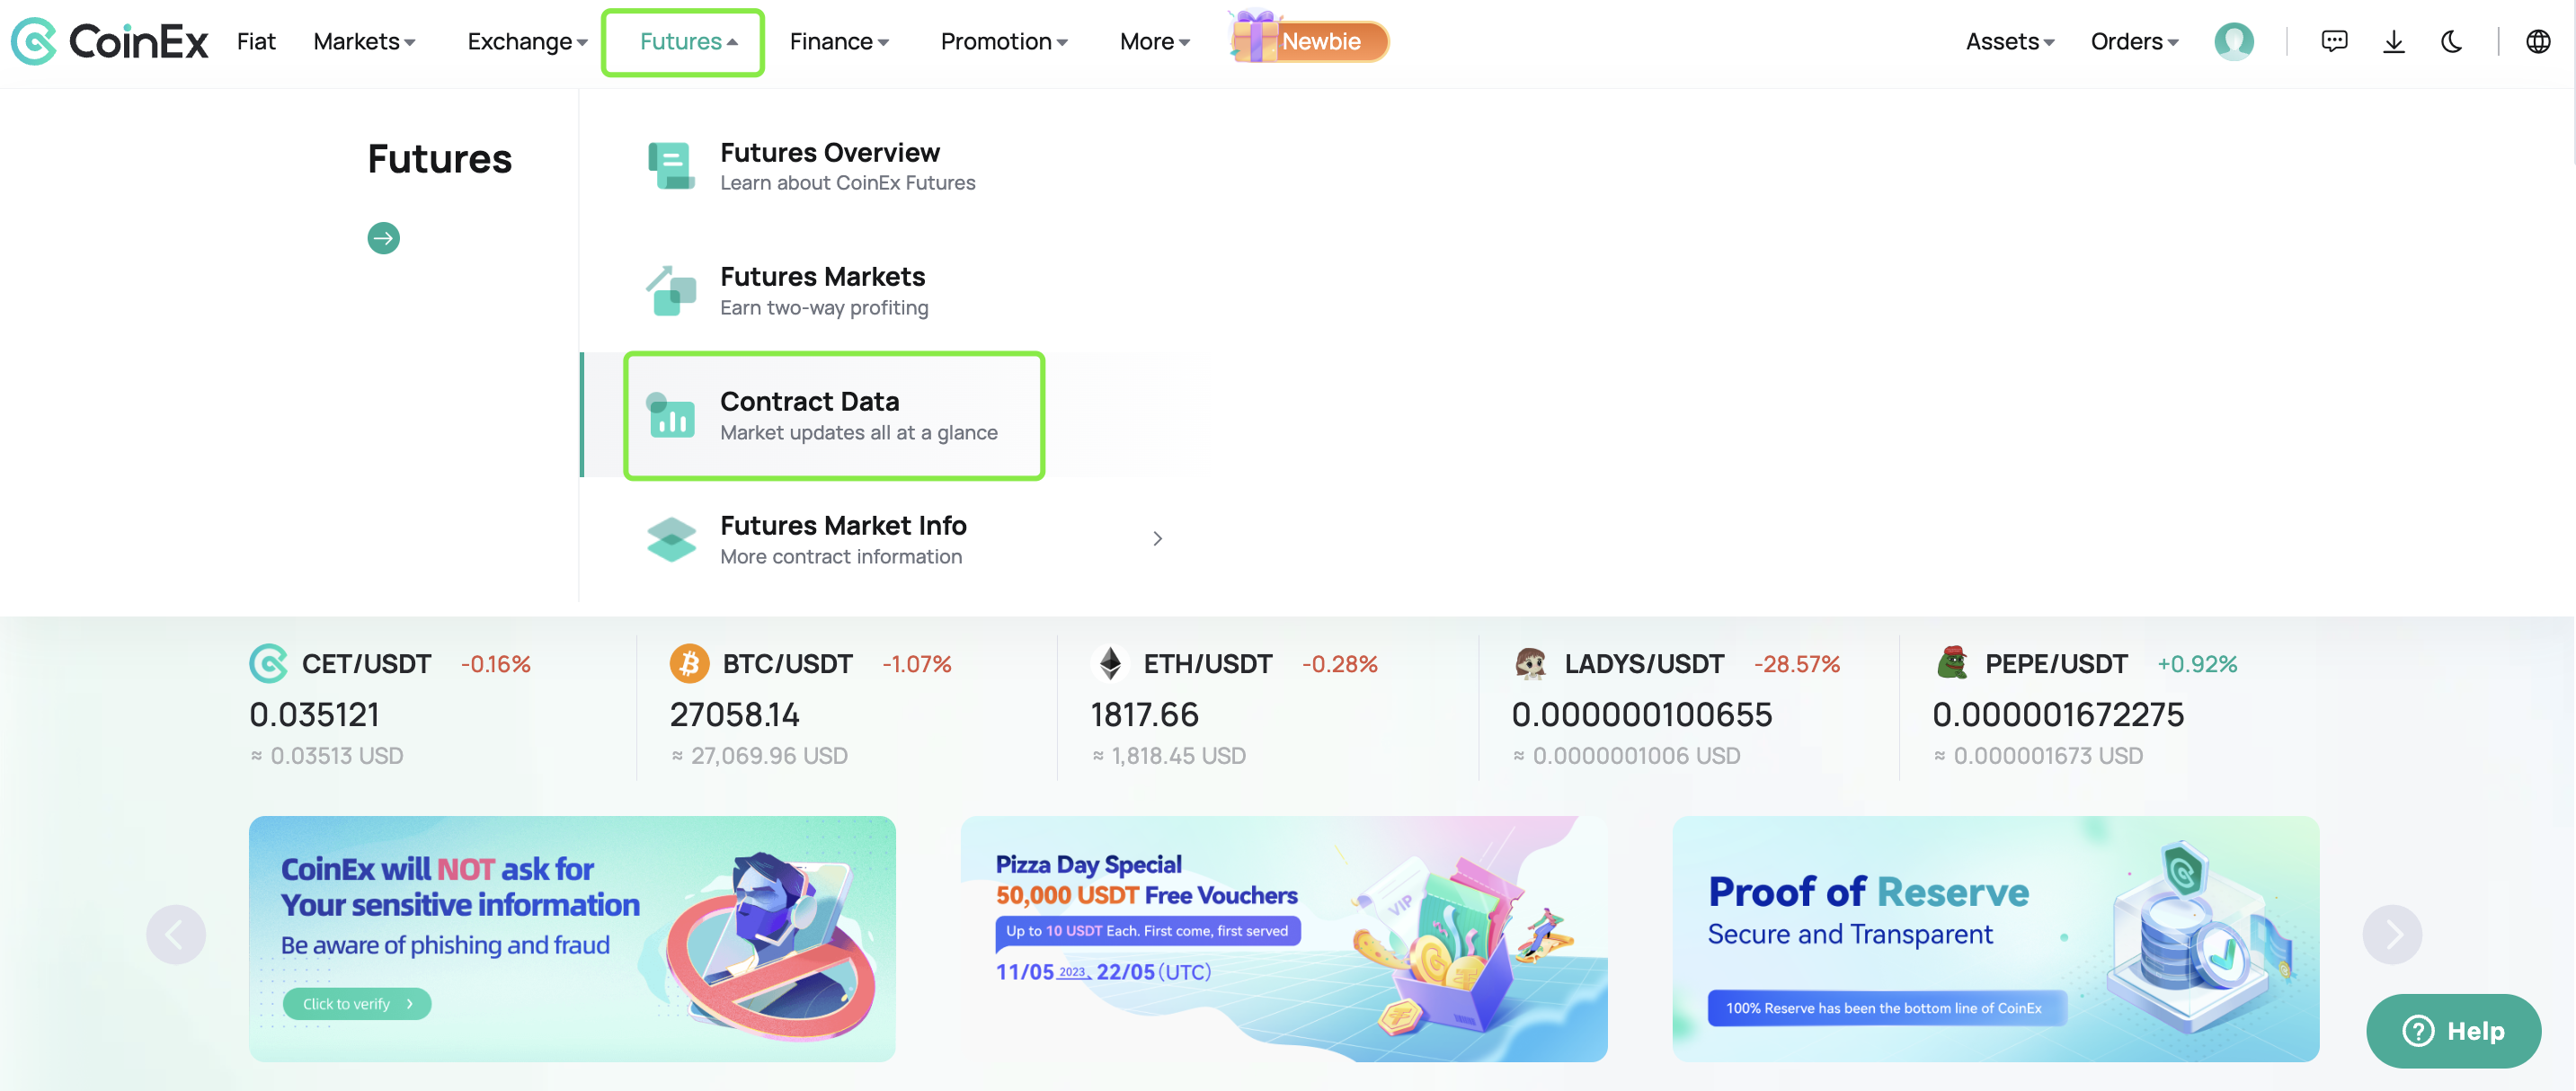The width and height of the screenshot is (2576, 1091).
Task: Select Contract Data menu item
Action: point(833,415)
